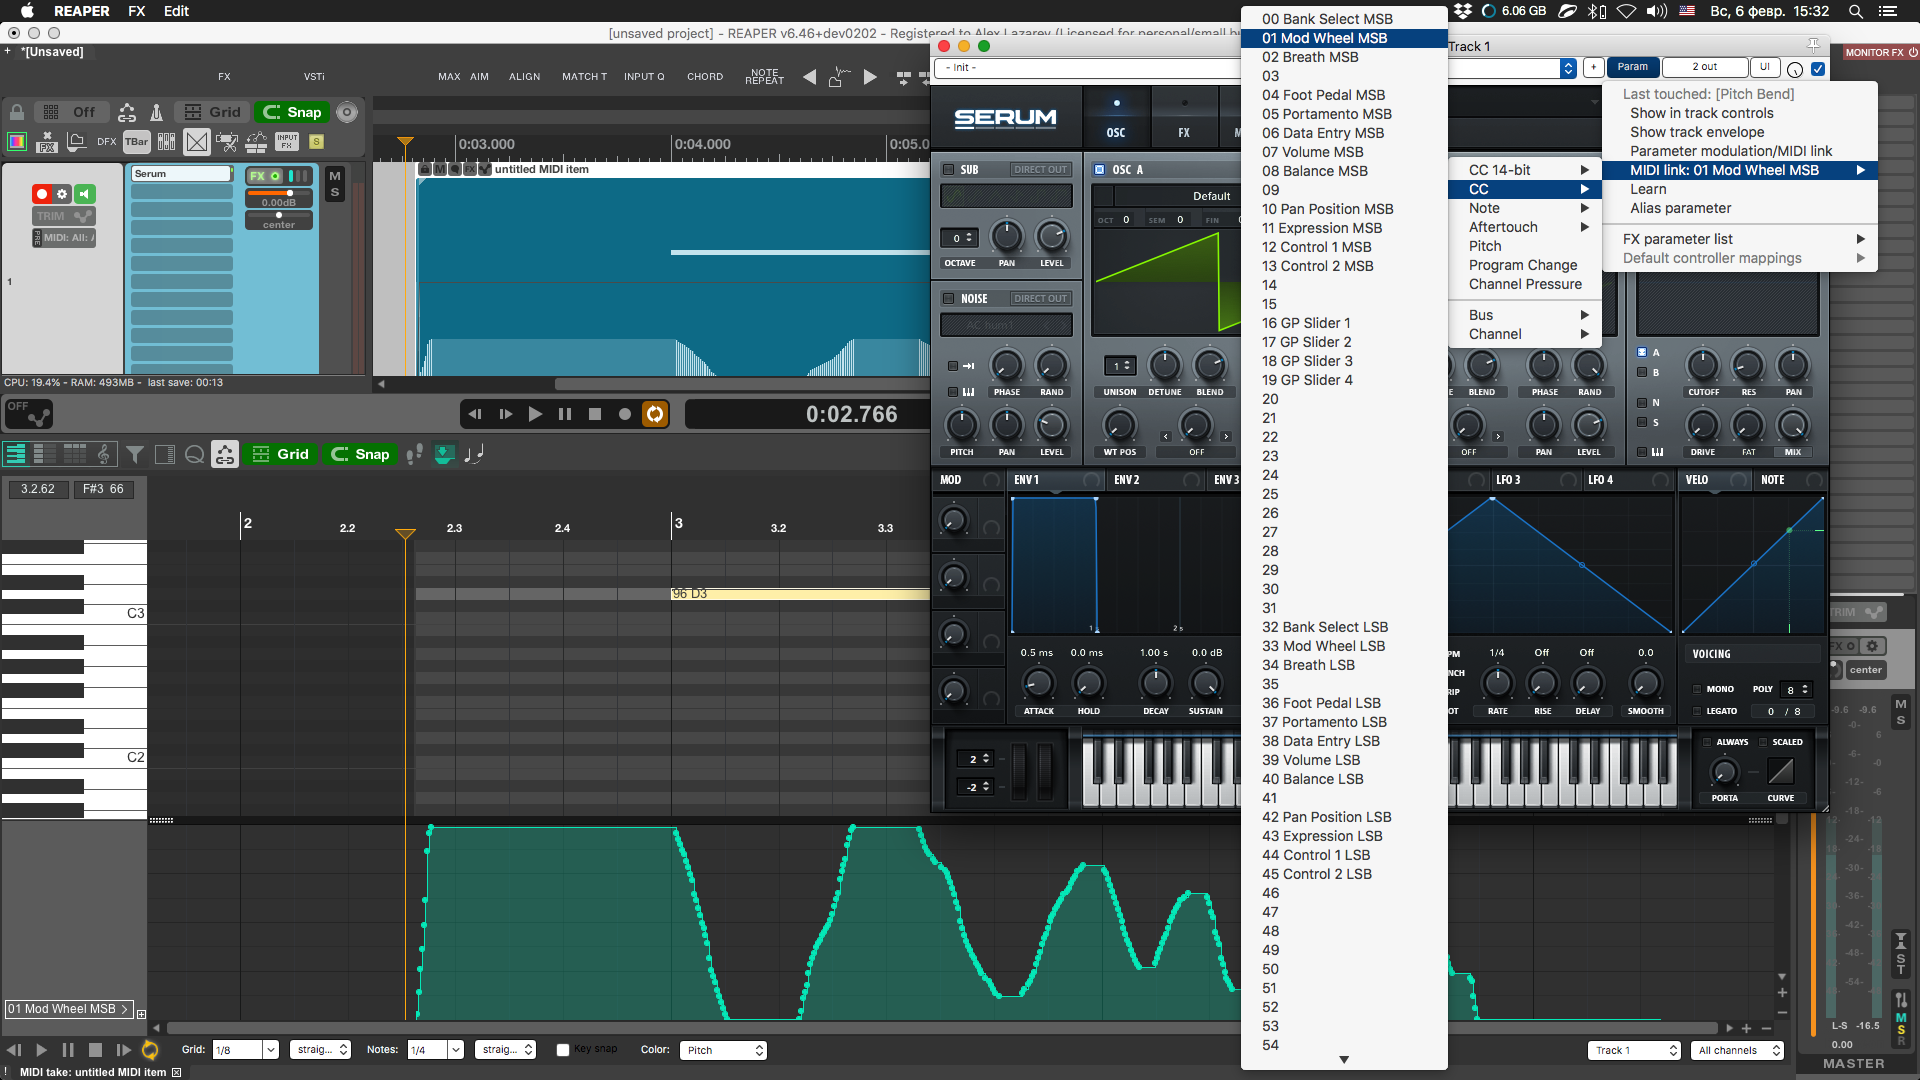1920x1080 pixels.
Task: Toggle the main toolbar Snap button
Action: [293, 112]
